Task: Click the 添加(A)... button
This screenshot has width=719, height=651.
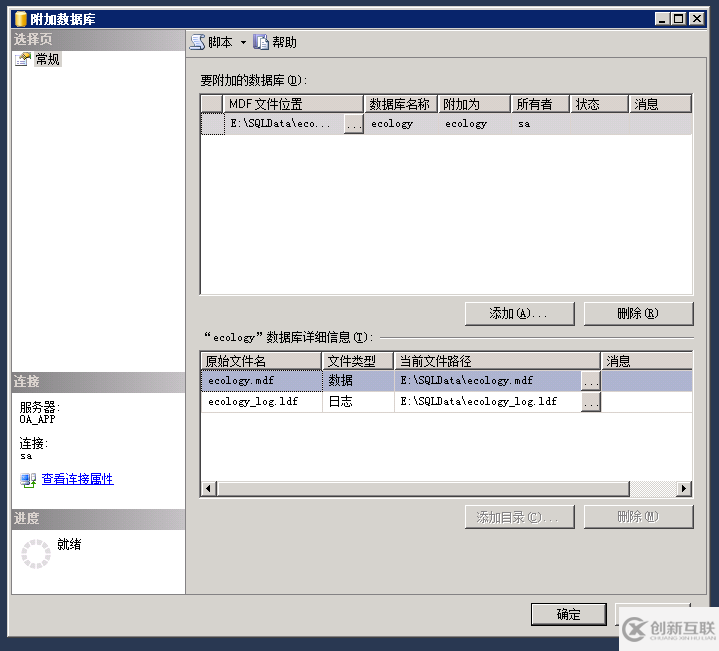Action: (x=519, y=314)
